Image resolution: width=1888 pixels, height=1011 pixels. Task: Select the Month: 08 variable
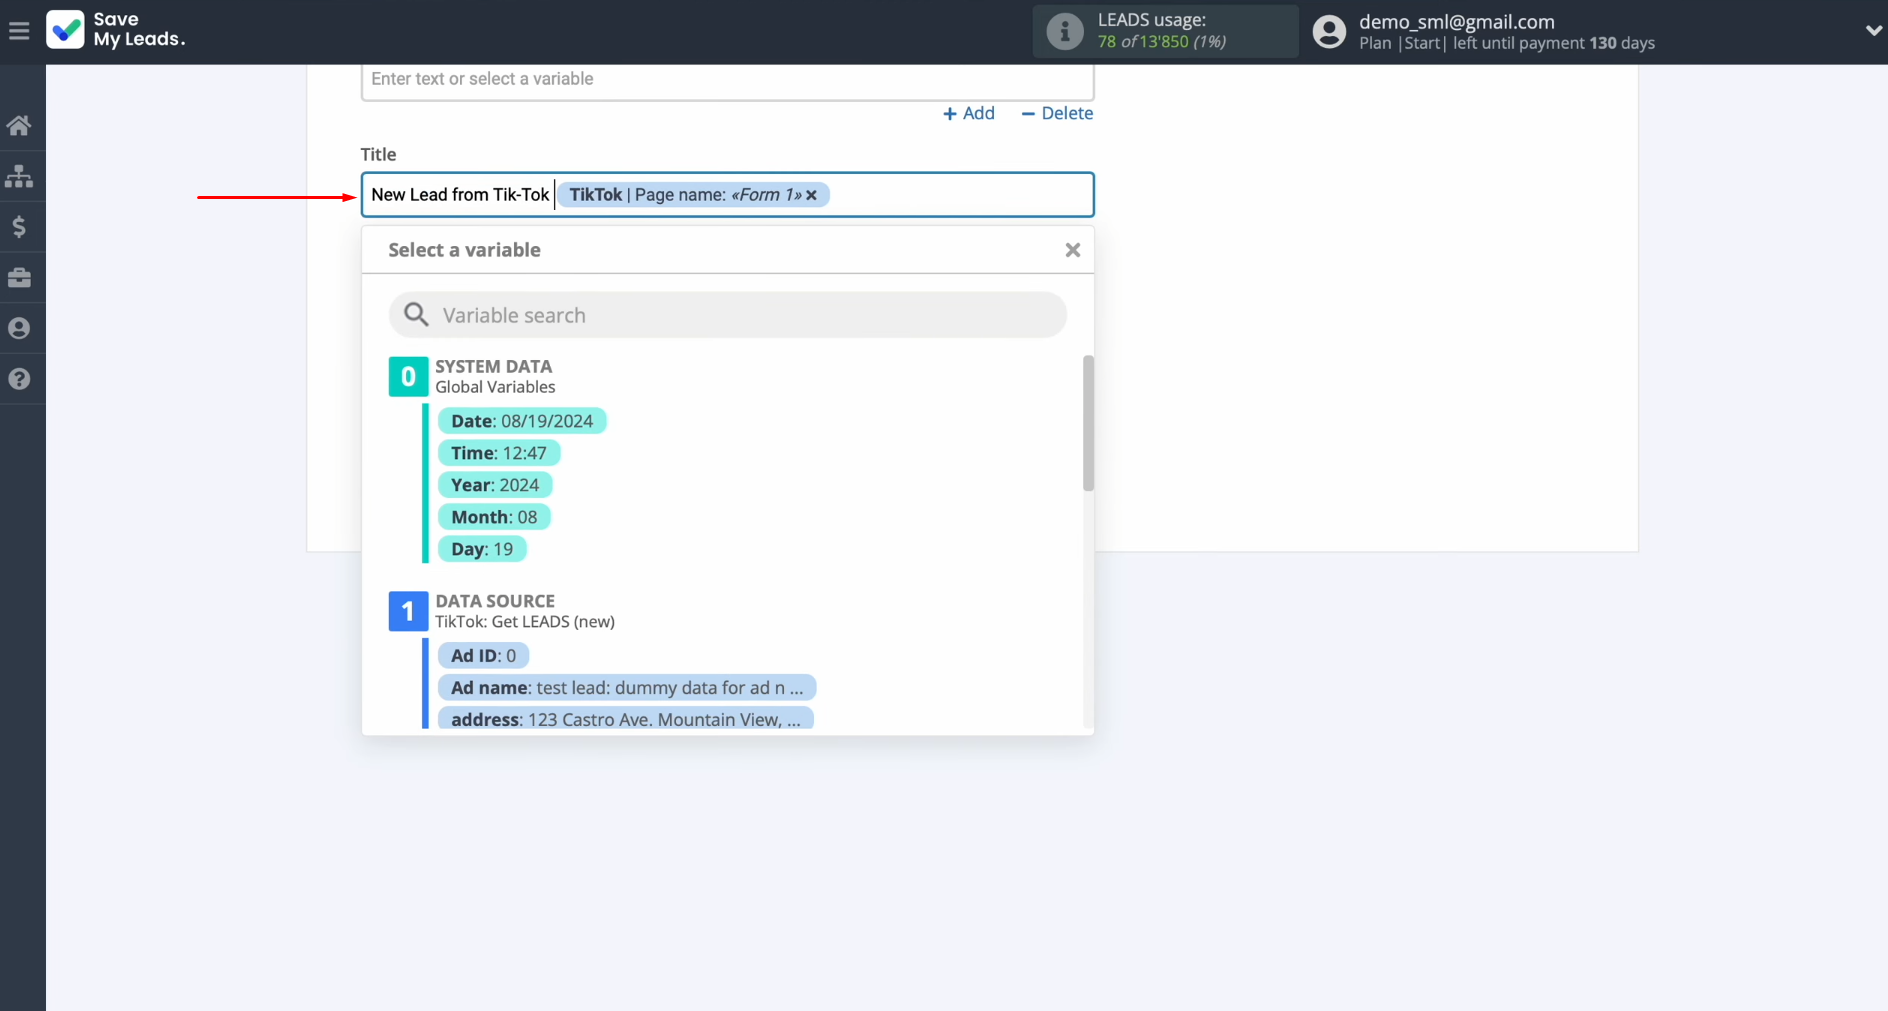[494, 517]
